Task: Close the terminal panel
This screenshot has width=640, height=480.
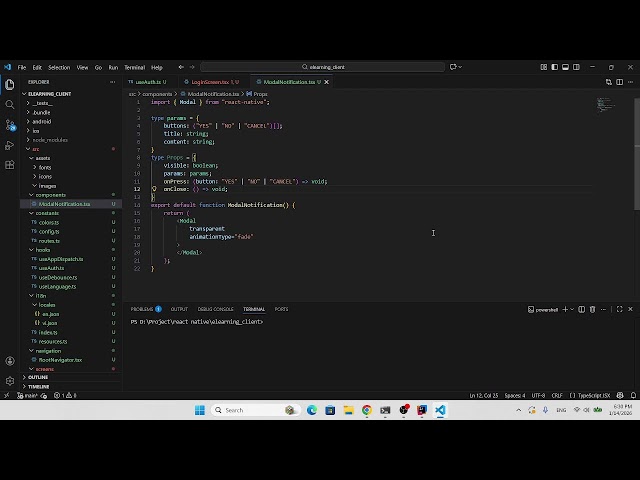Action: coord(631,309)
